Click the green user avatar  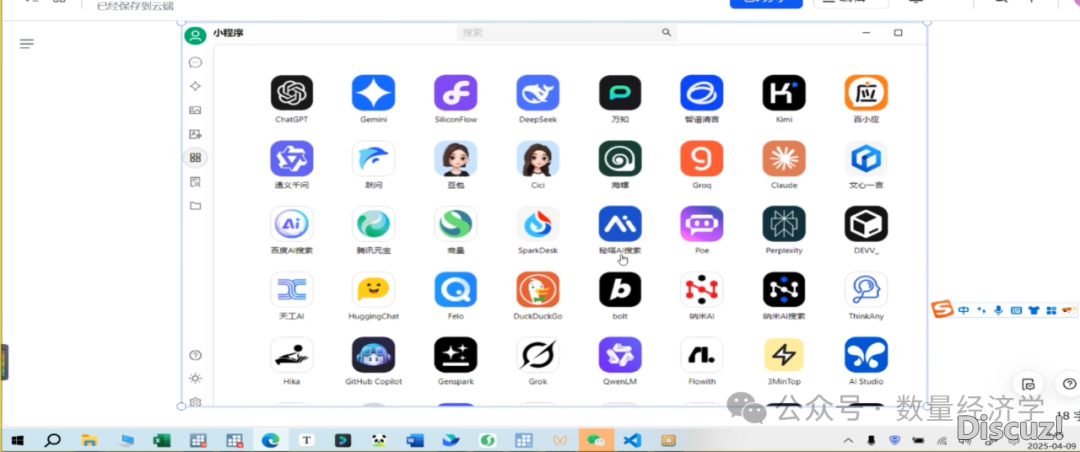tap(196, 36)
